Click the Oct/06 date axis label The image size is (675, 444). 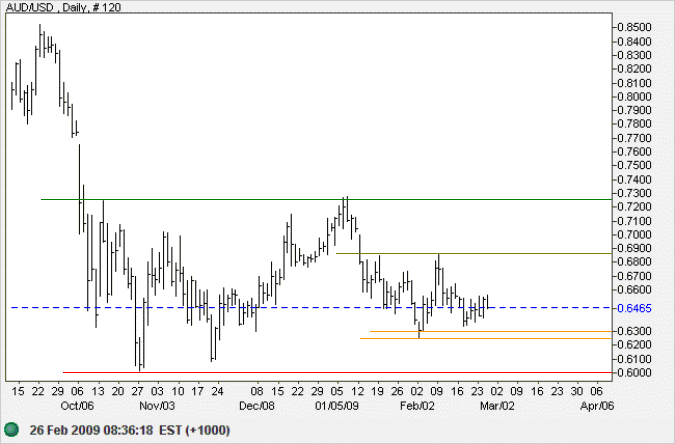click(x=77, y=406)
